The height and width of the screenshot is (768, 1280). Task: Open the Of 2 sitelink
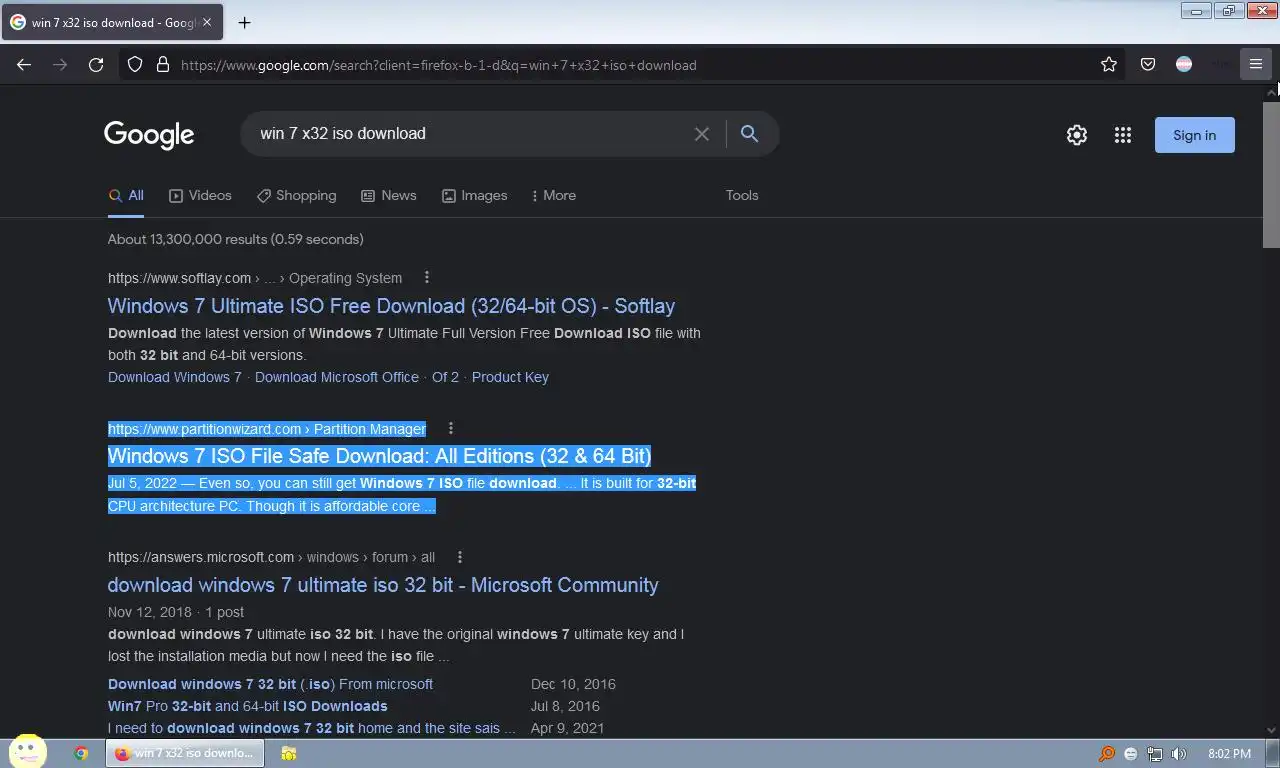445,377
